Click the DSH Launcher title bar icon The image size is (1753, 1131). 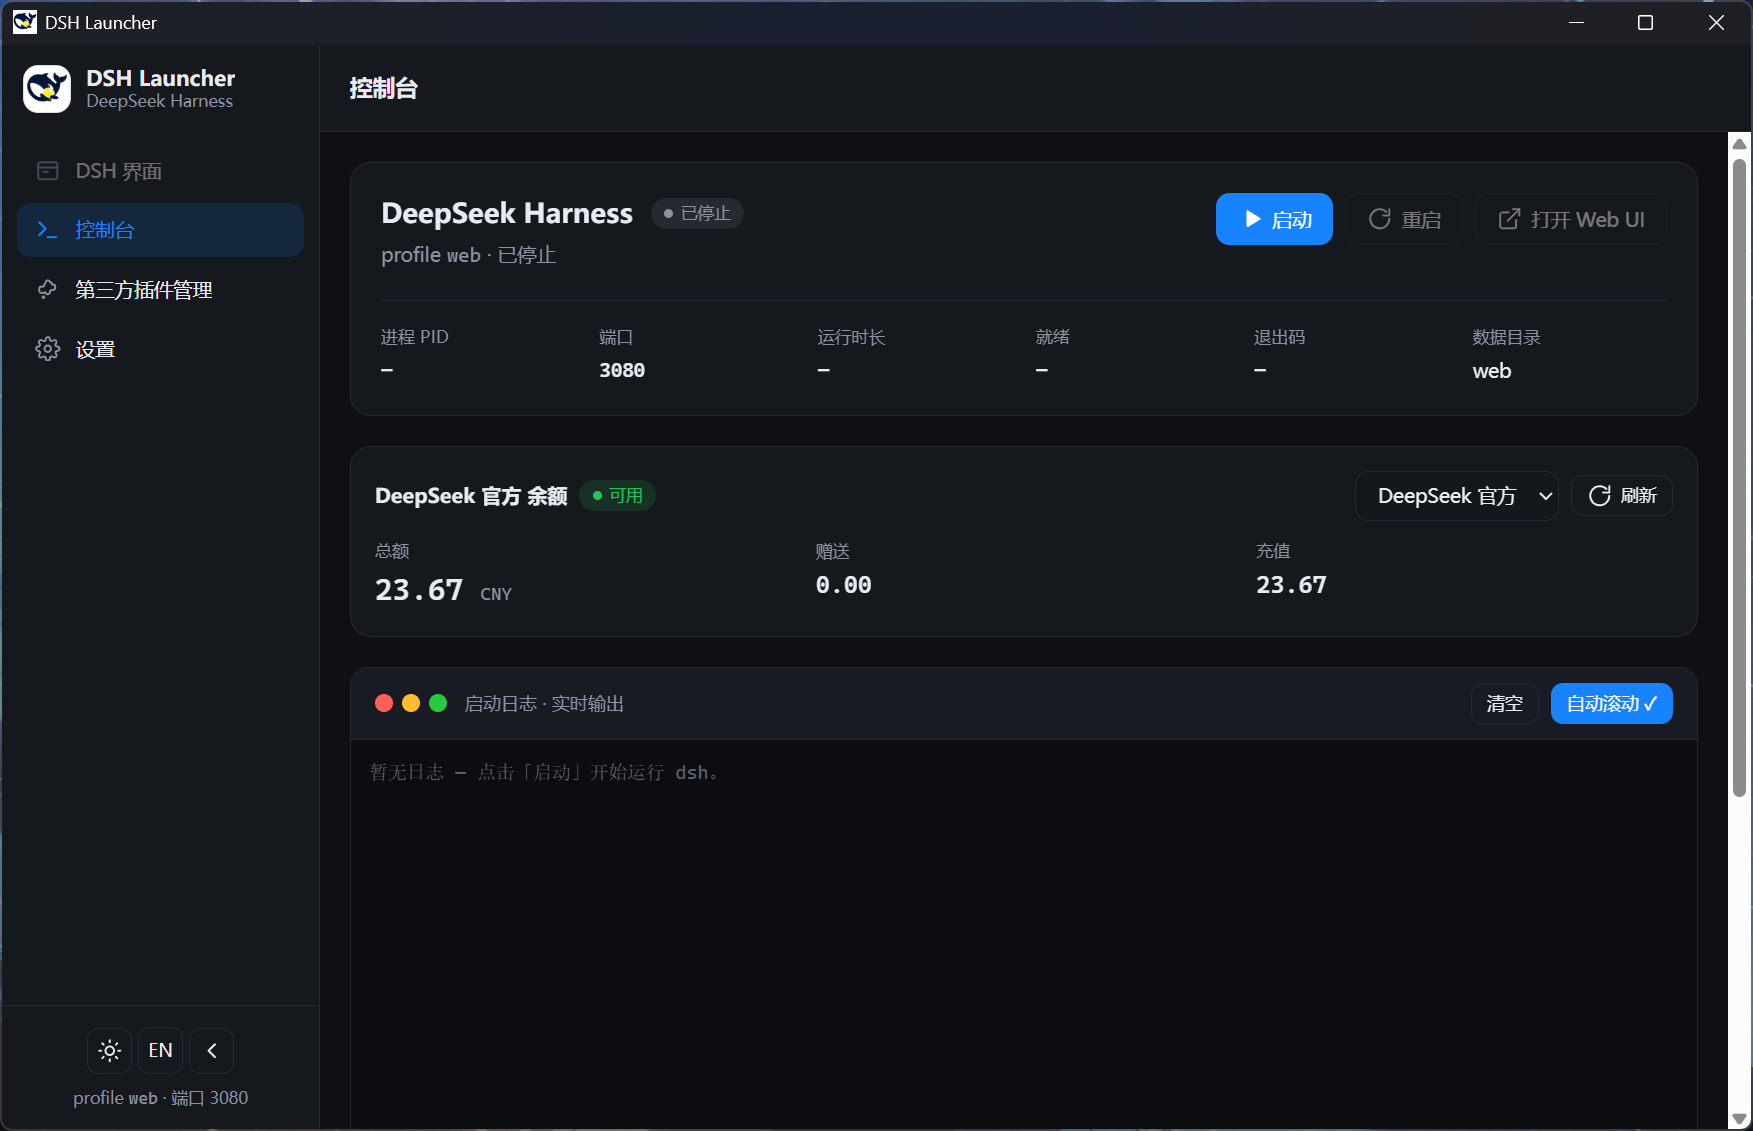[25, 22]
